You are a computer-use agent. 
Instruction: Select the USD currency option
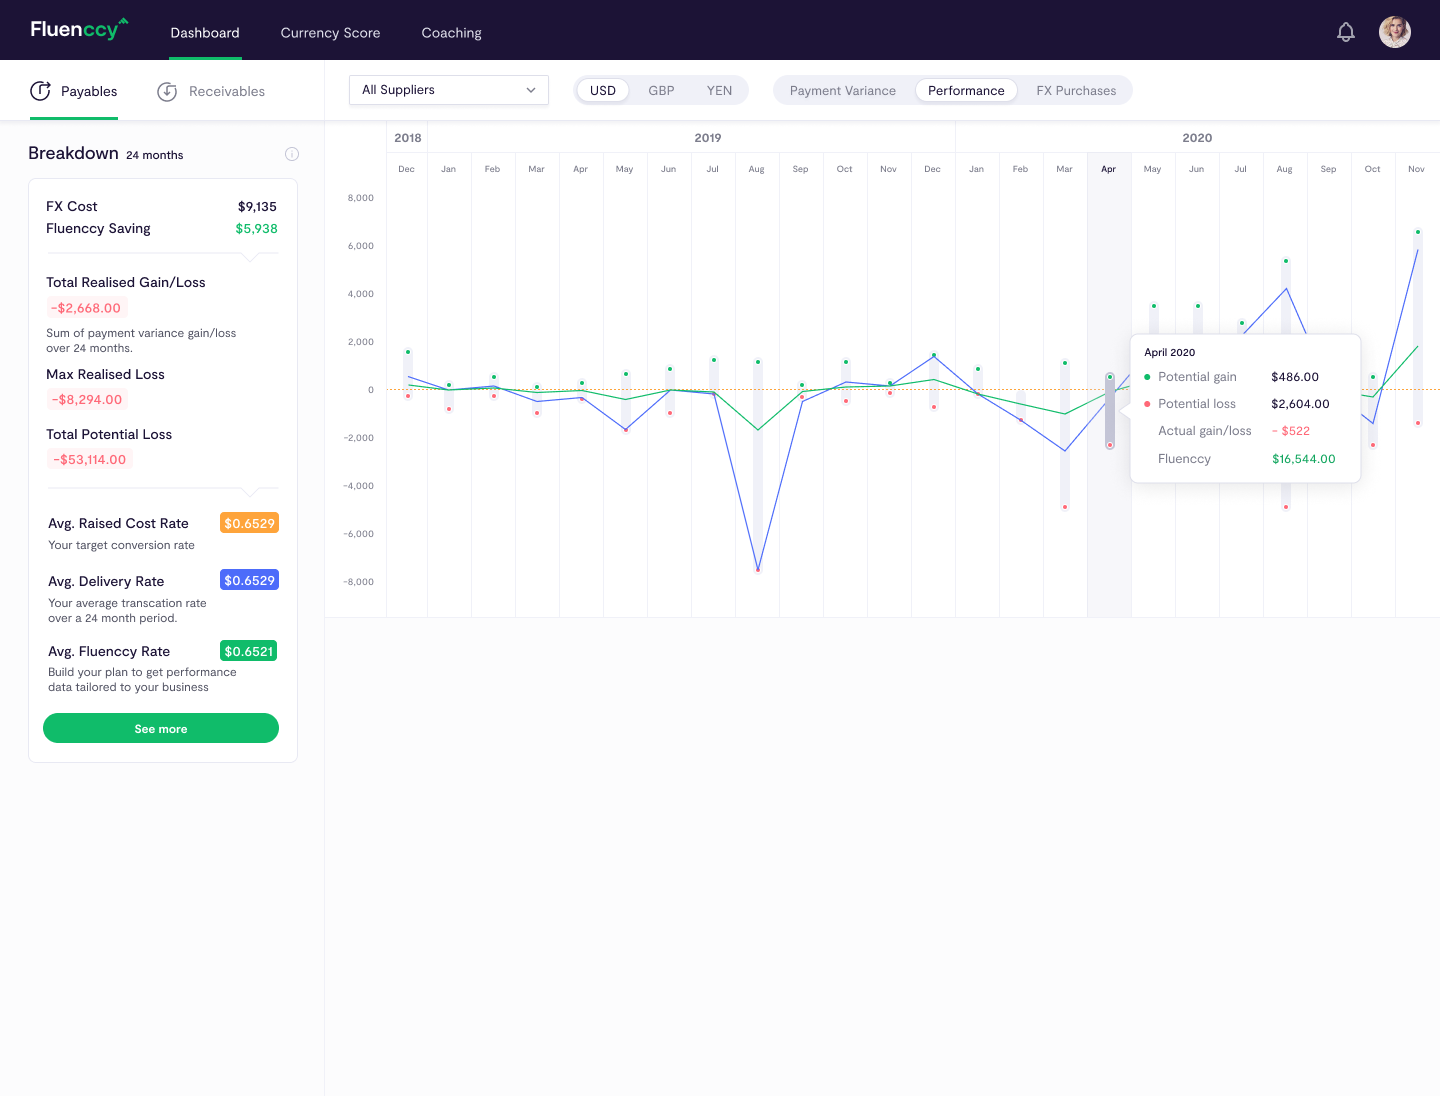(603, 90)
